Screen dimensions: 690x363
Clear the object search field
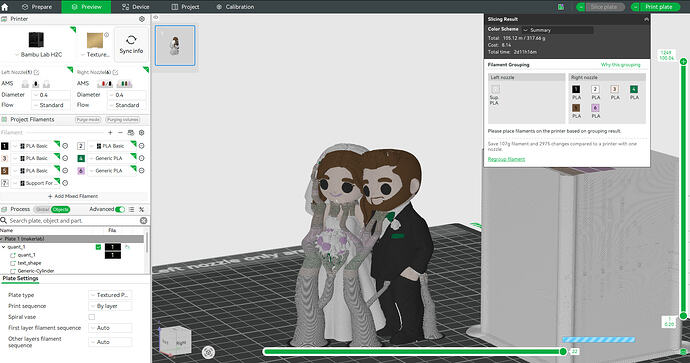pyautogui.click(x=143, y=220)
